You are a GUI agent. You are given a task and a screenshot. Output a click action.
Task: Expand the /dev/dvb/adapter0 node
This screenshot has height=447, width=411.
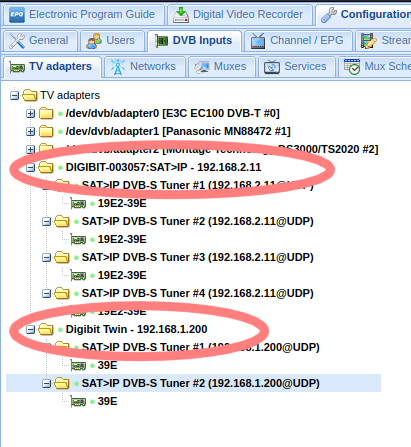[30, 114]
